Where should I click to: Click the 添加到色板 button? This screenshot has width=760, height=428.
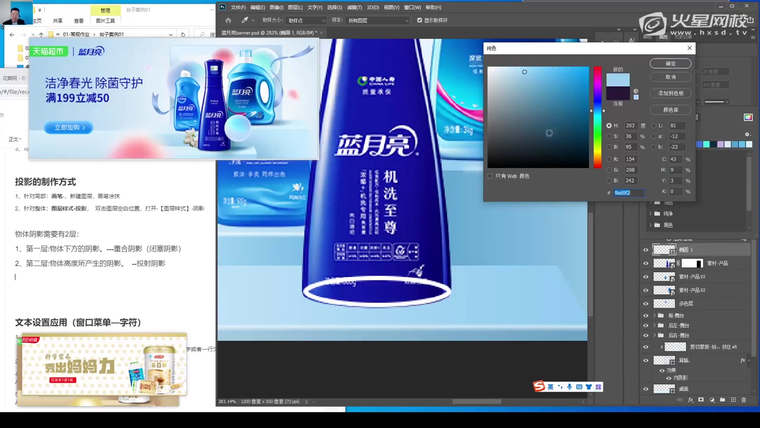coord(670,93)
